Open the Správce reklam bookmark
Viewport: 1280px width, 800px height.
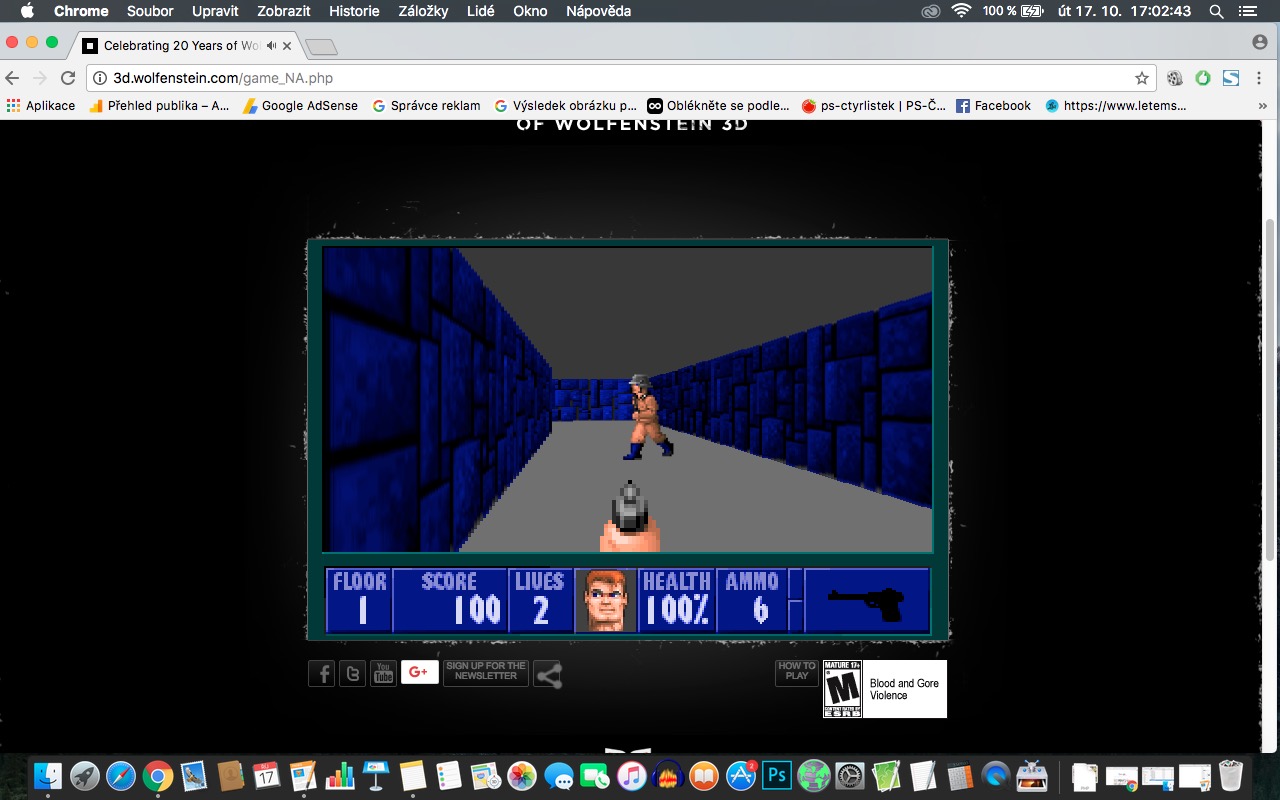coord(426,105)
